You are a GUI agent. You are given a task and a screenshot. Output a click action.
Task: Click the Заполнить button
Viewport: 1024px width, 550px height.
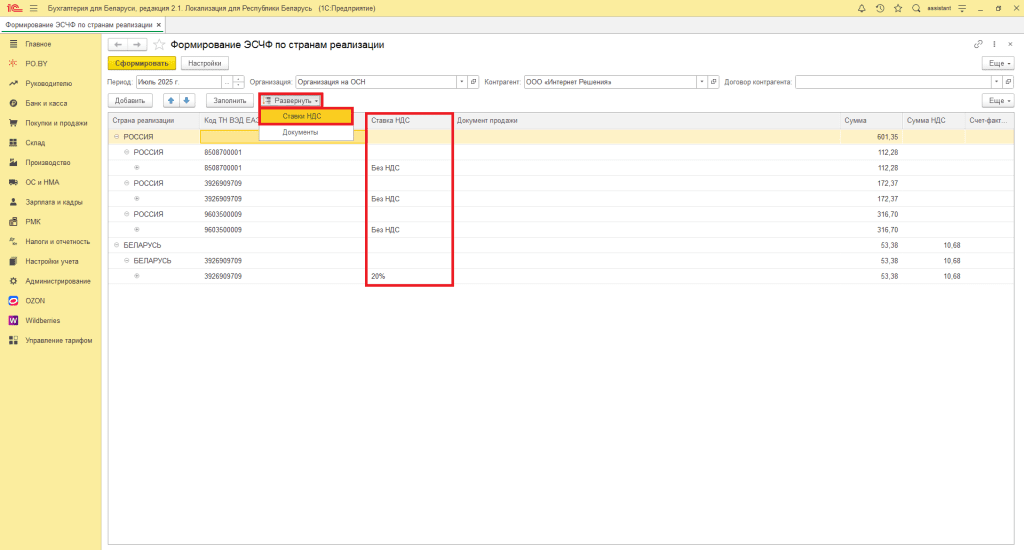[x=230, y=101]
